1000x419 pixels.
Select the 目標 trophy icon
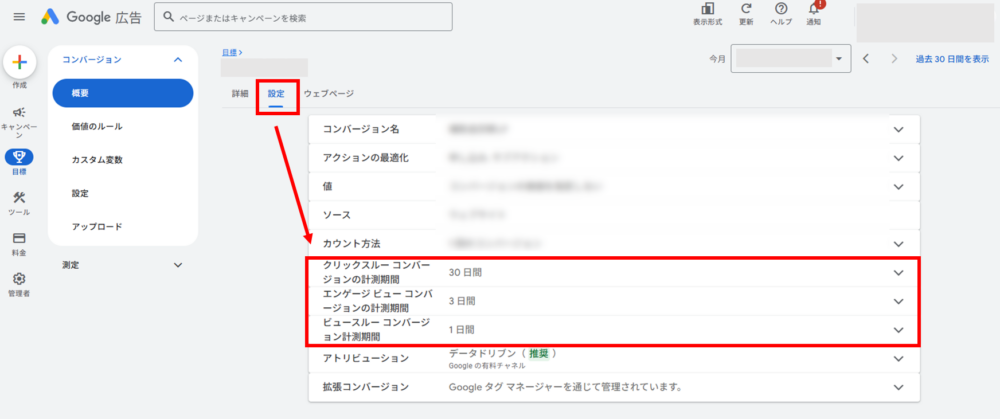[x=20, y=157]
